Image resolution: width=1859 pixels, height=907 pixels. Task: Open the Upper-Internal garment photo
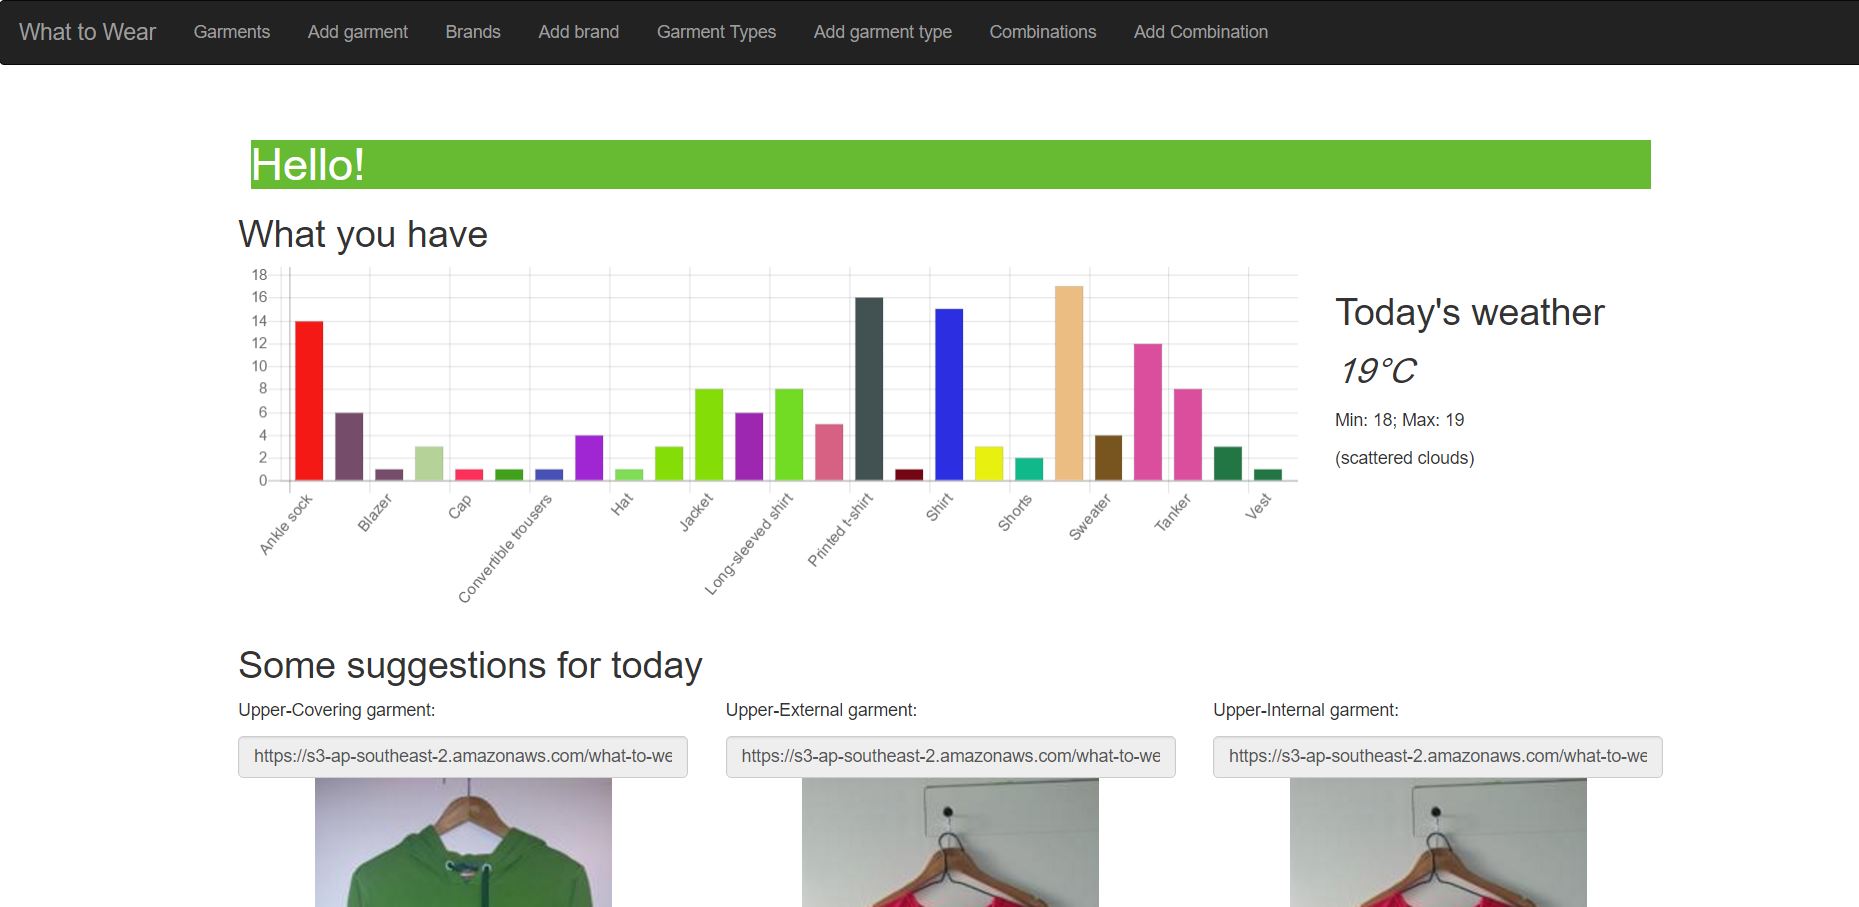pos(1438,843)
